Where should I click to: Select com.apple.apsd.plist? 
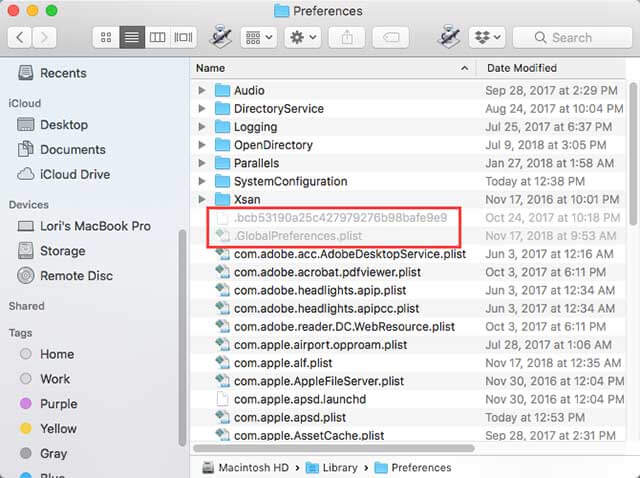click(290, 417)
